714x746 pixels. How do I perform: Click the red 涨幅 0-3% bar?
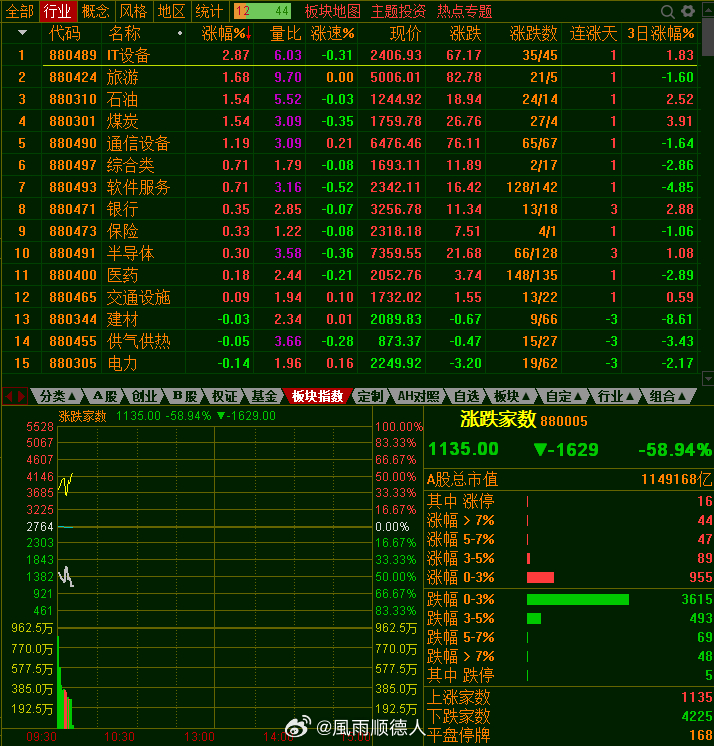click(540, 578)
